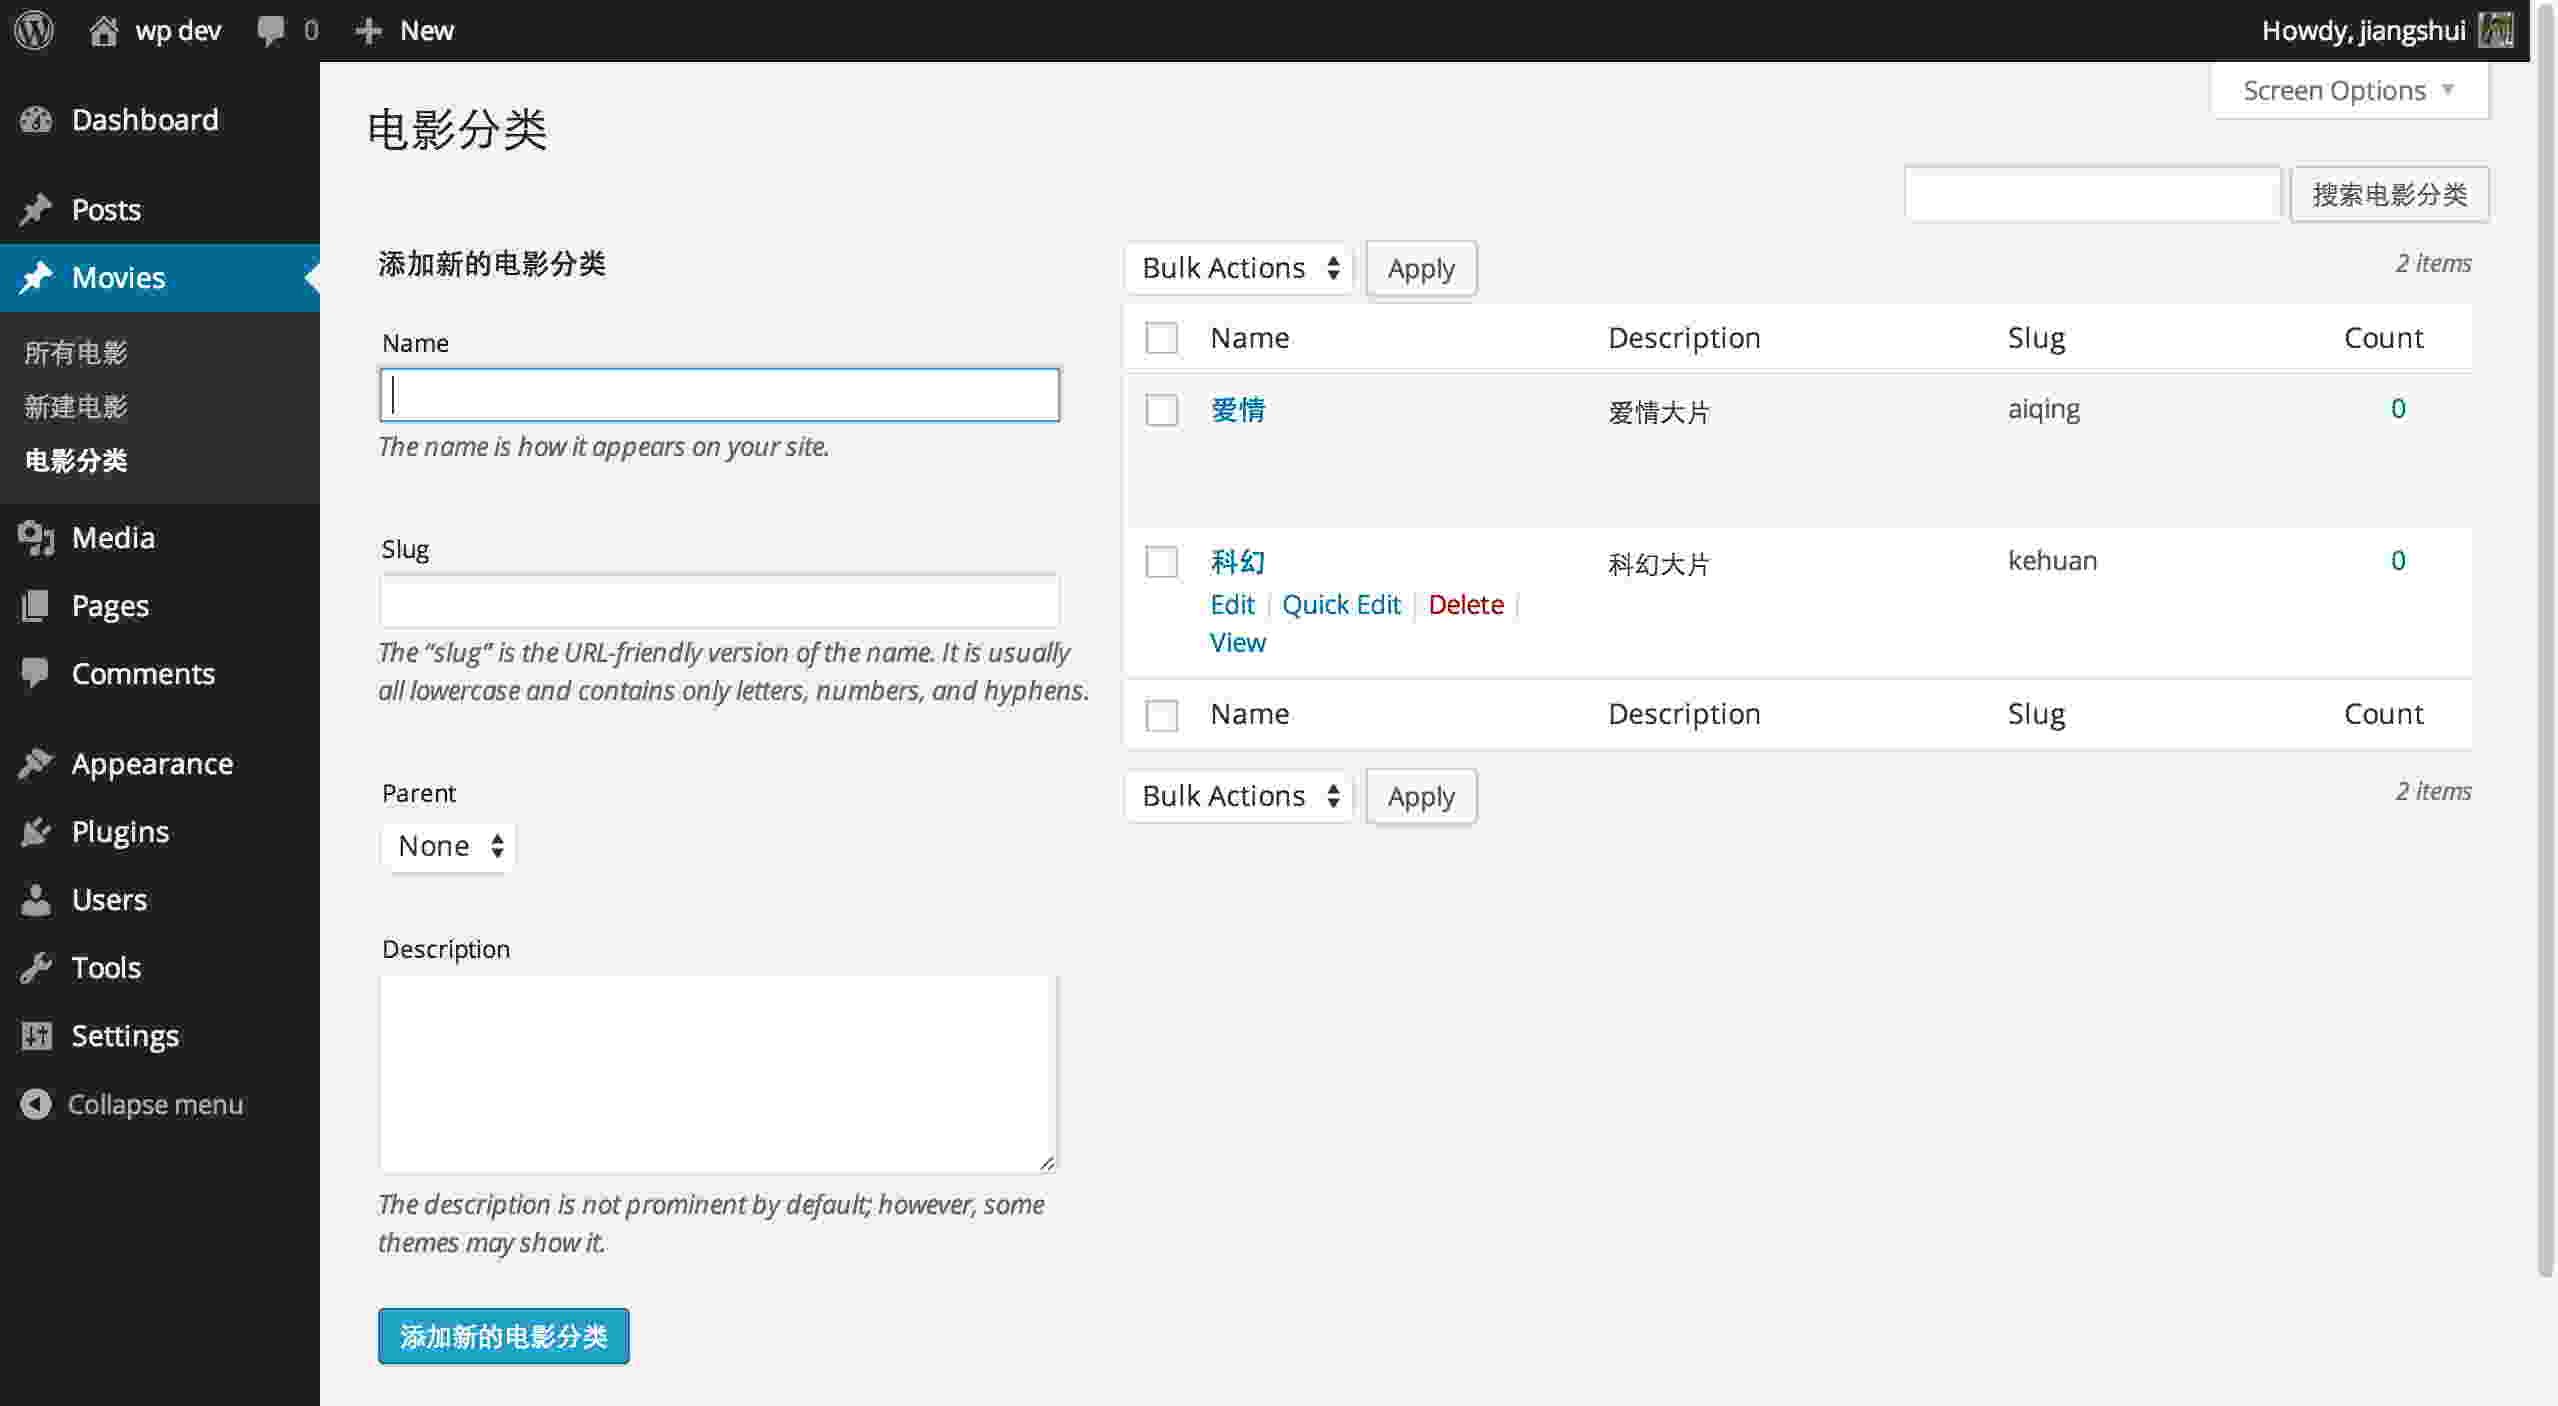Click the WordPress logo icon

point(35,29)
